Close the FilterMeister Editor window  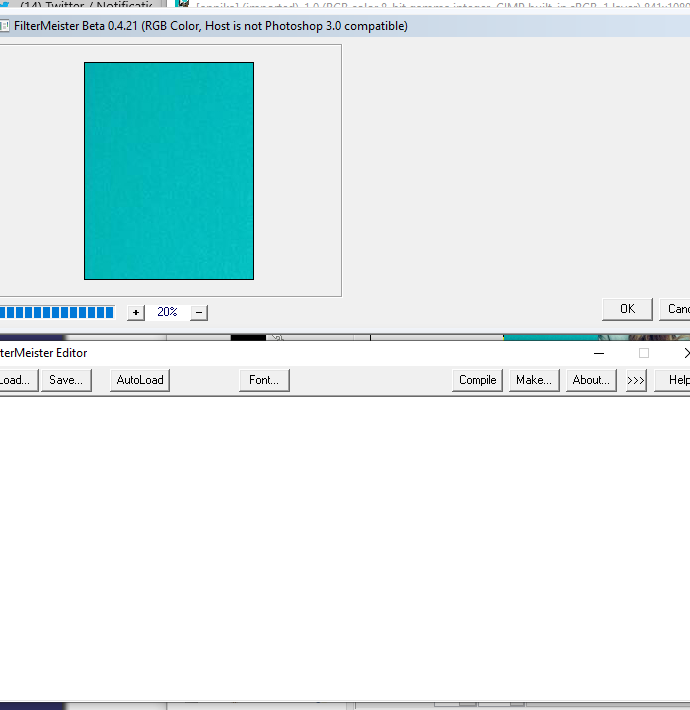click(685, 353)
